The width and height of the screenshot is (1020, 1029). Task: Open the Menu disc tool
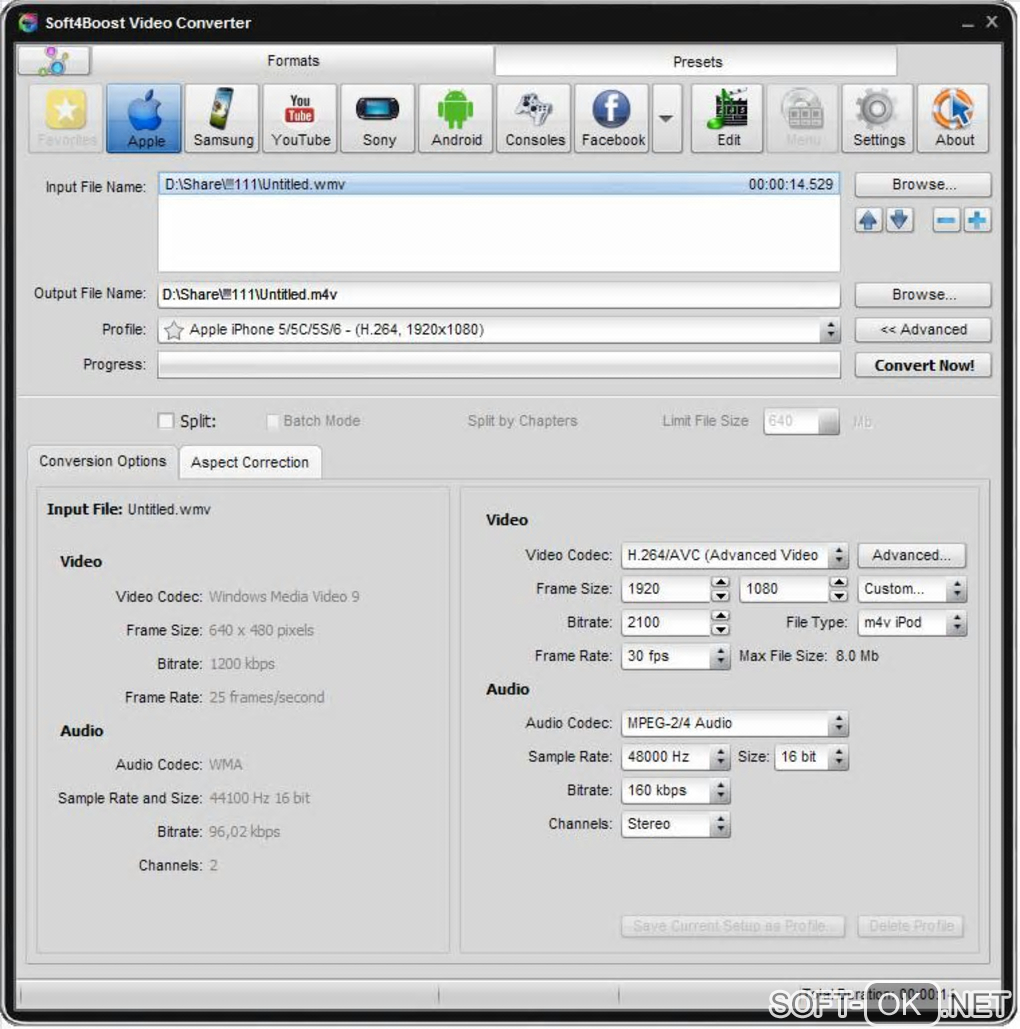803,119
